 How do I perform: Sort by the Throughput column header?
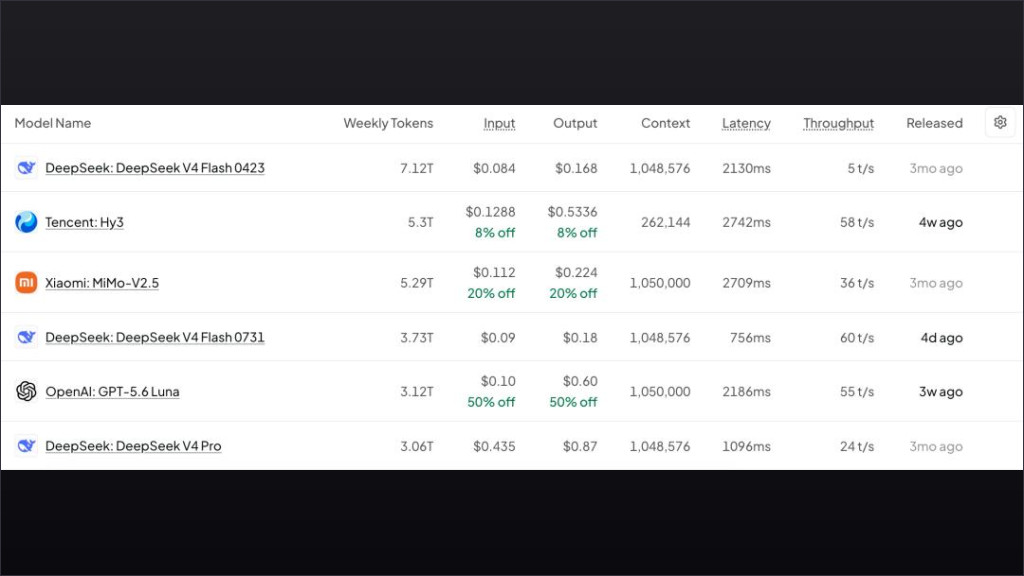pos(838,123)
